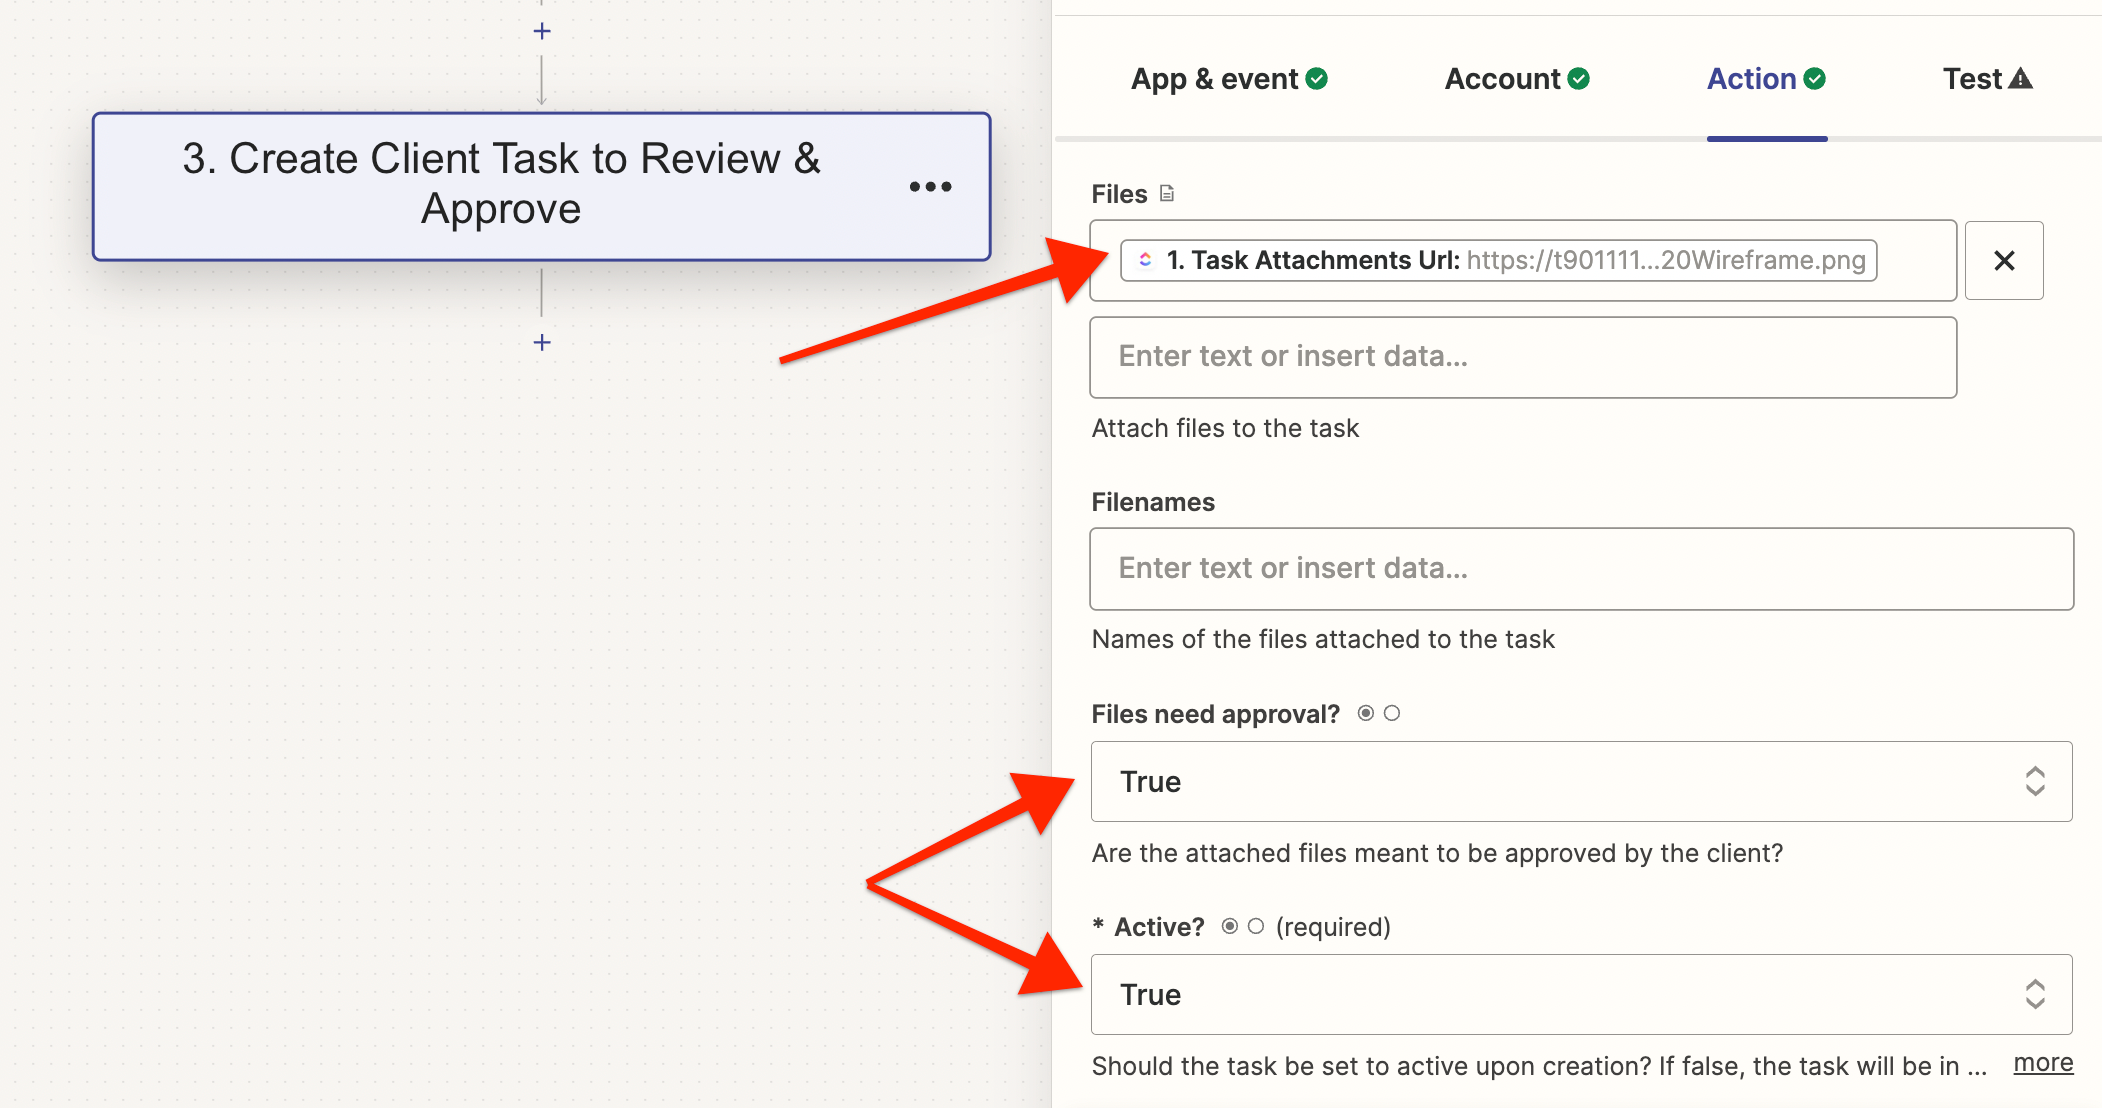Switch to the Test tab

(x=1973, y=78)
